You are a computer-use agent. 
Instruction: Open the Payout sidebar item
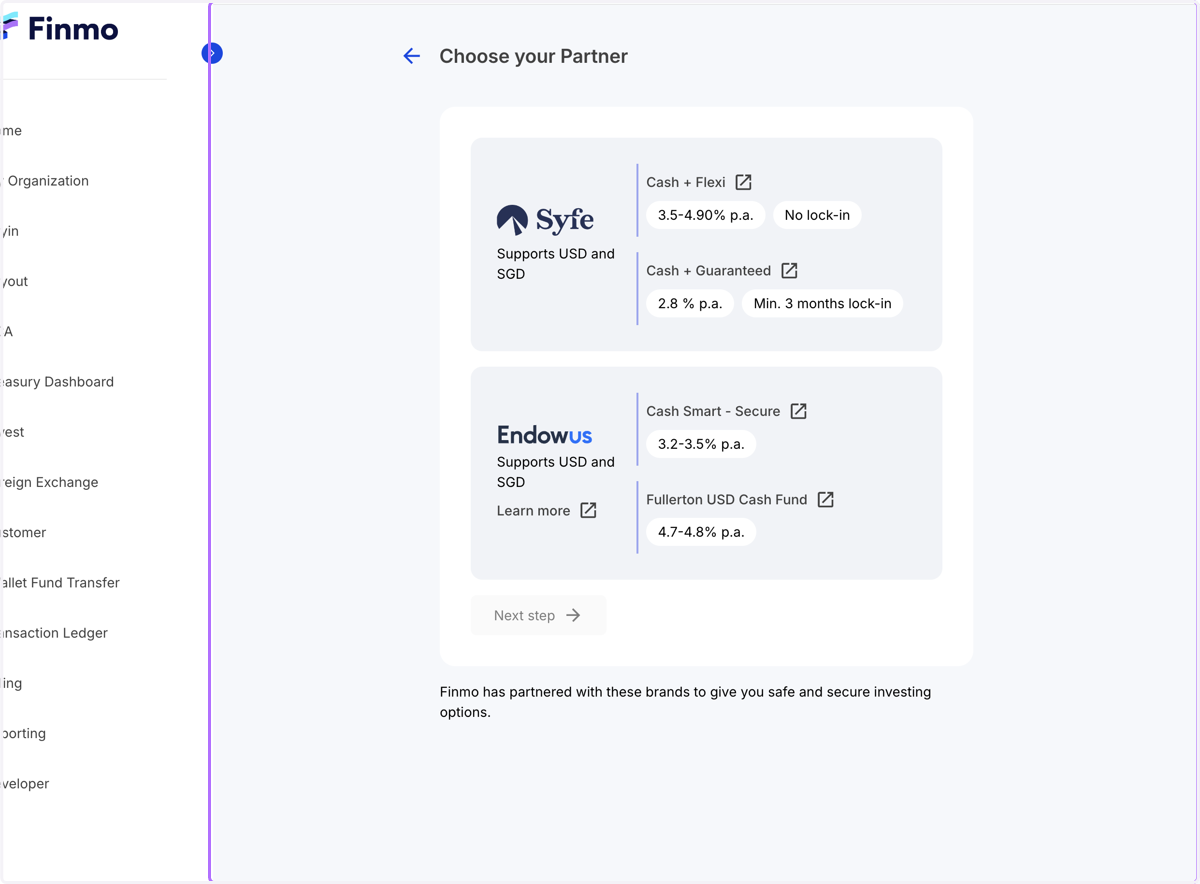tap(14, 282)
